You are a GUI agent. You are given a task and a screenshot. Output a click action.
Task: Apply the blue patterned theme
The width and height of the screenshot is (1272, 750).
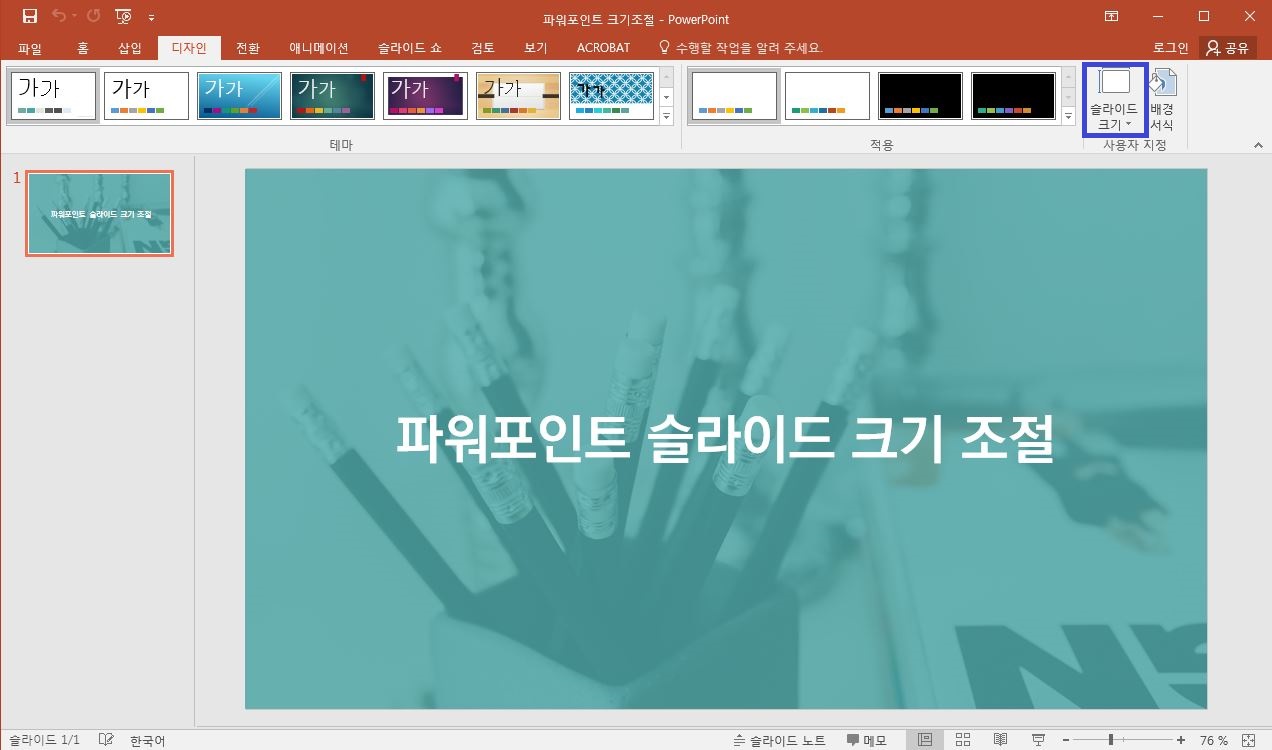click(611, 96)
